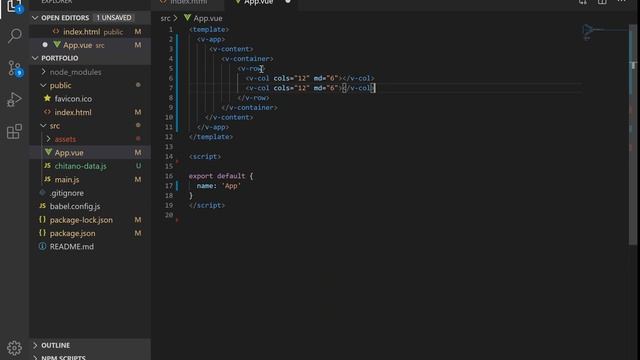The width and height of the screenshot is (640, 360).
Task: Click the braces icon of package.json
Action: pyautogui.click(x=42, y=233)
